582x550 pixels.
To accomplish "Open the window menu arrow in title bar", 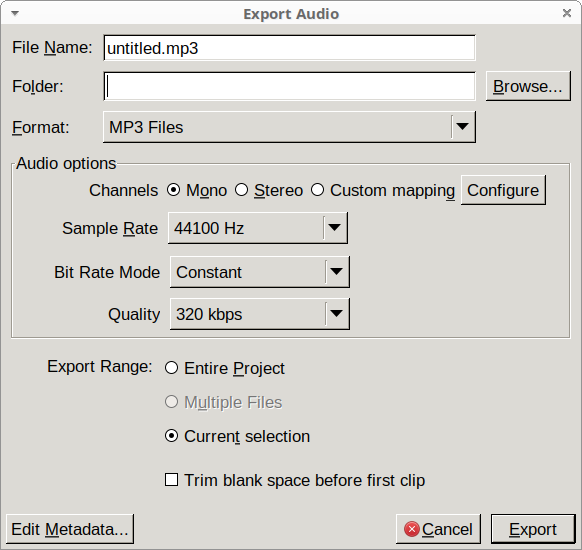I will [x=15, y=13].
